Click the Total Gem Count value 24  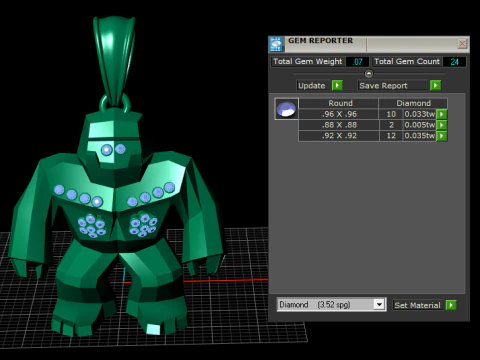[x=454, y=62]
